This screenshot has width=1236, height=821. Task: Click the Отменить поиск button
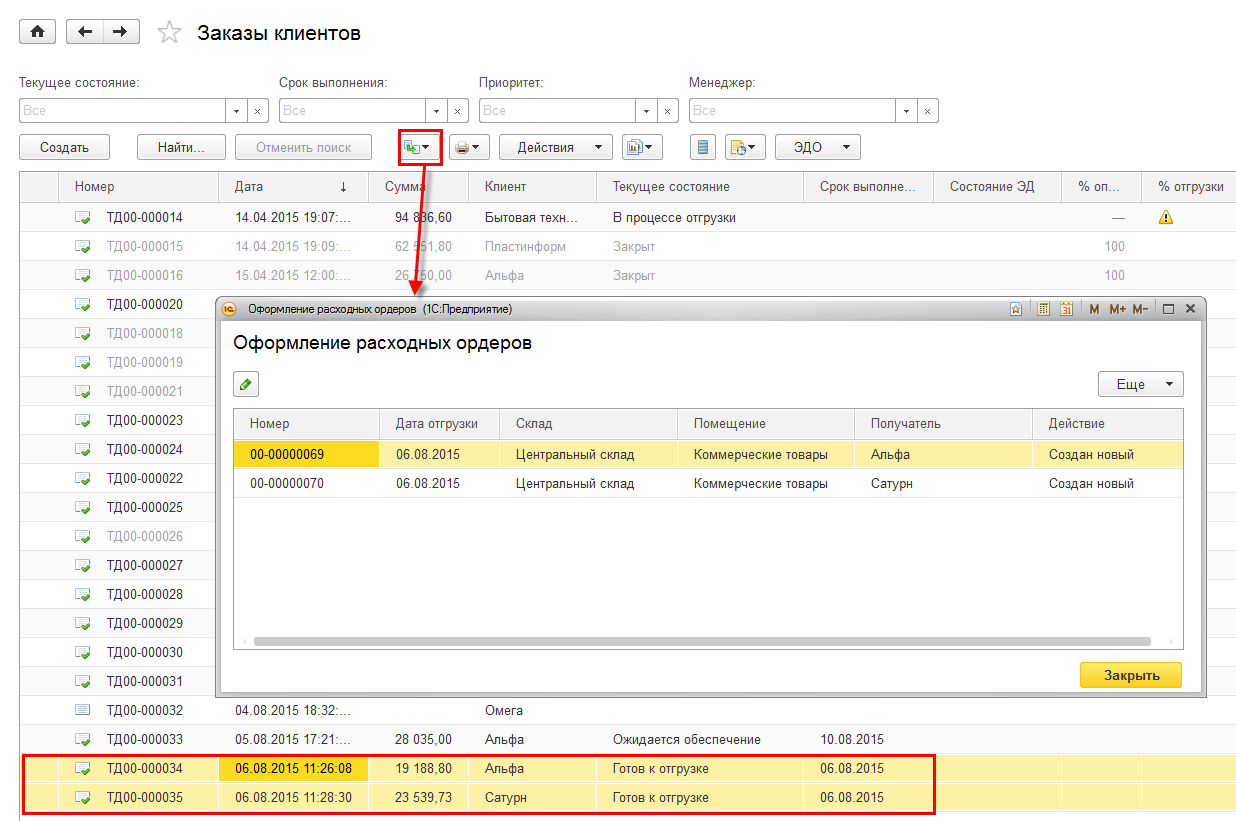tap(304, 147)
